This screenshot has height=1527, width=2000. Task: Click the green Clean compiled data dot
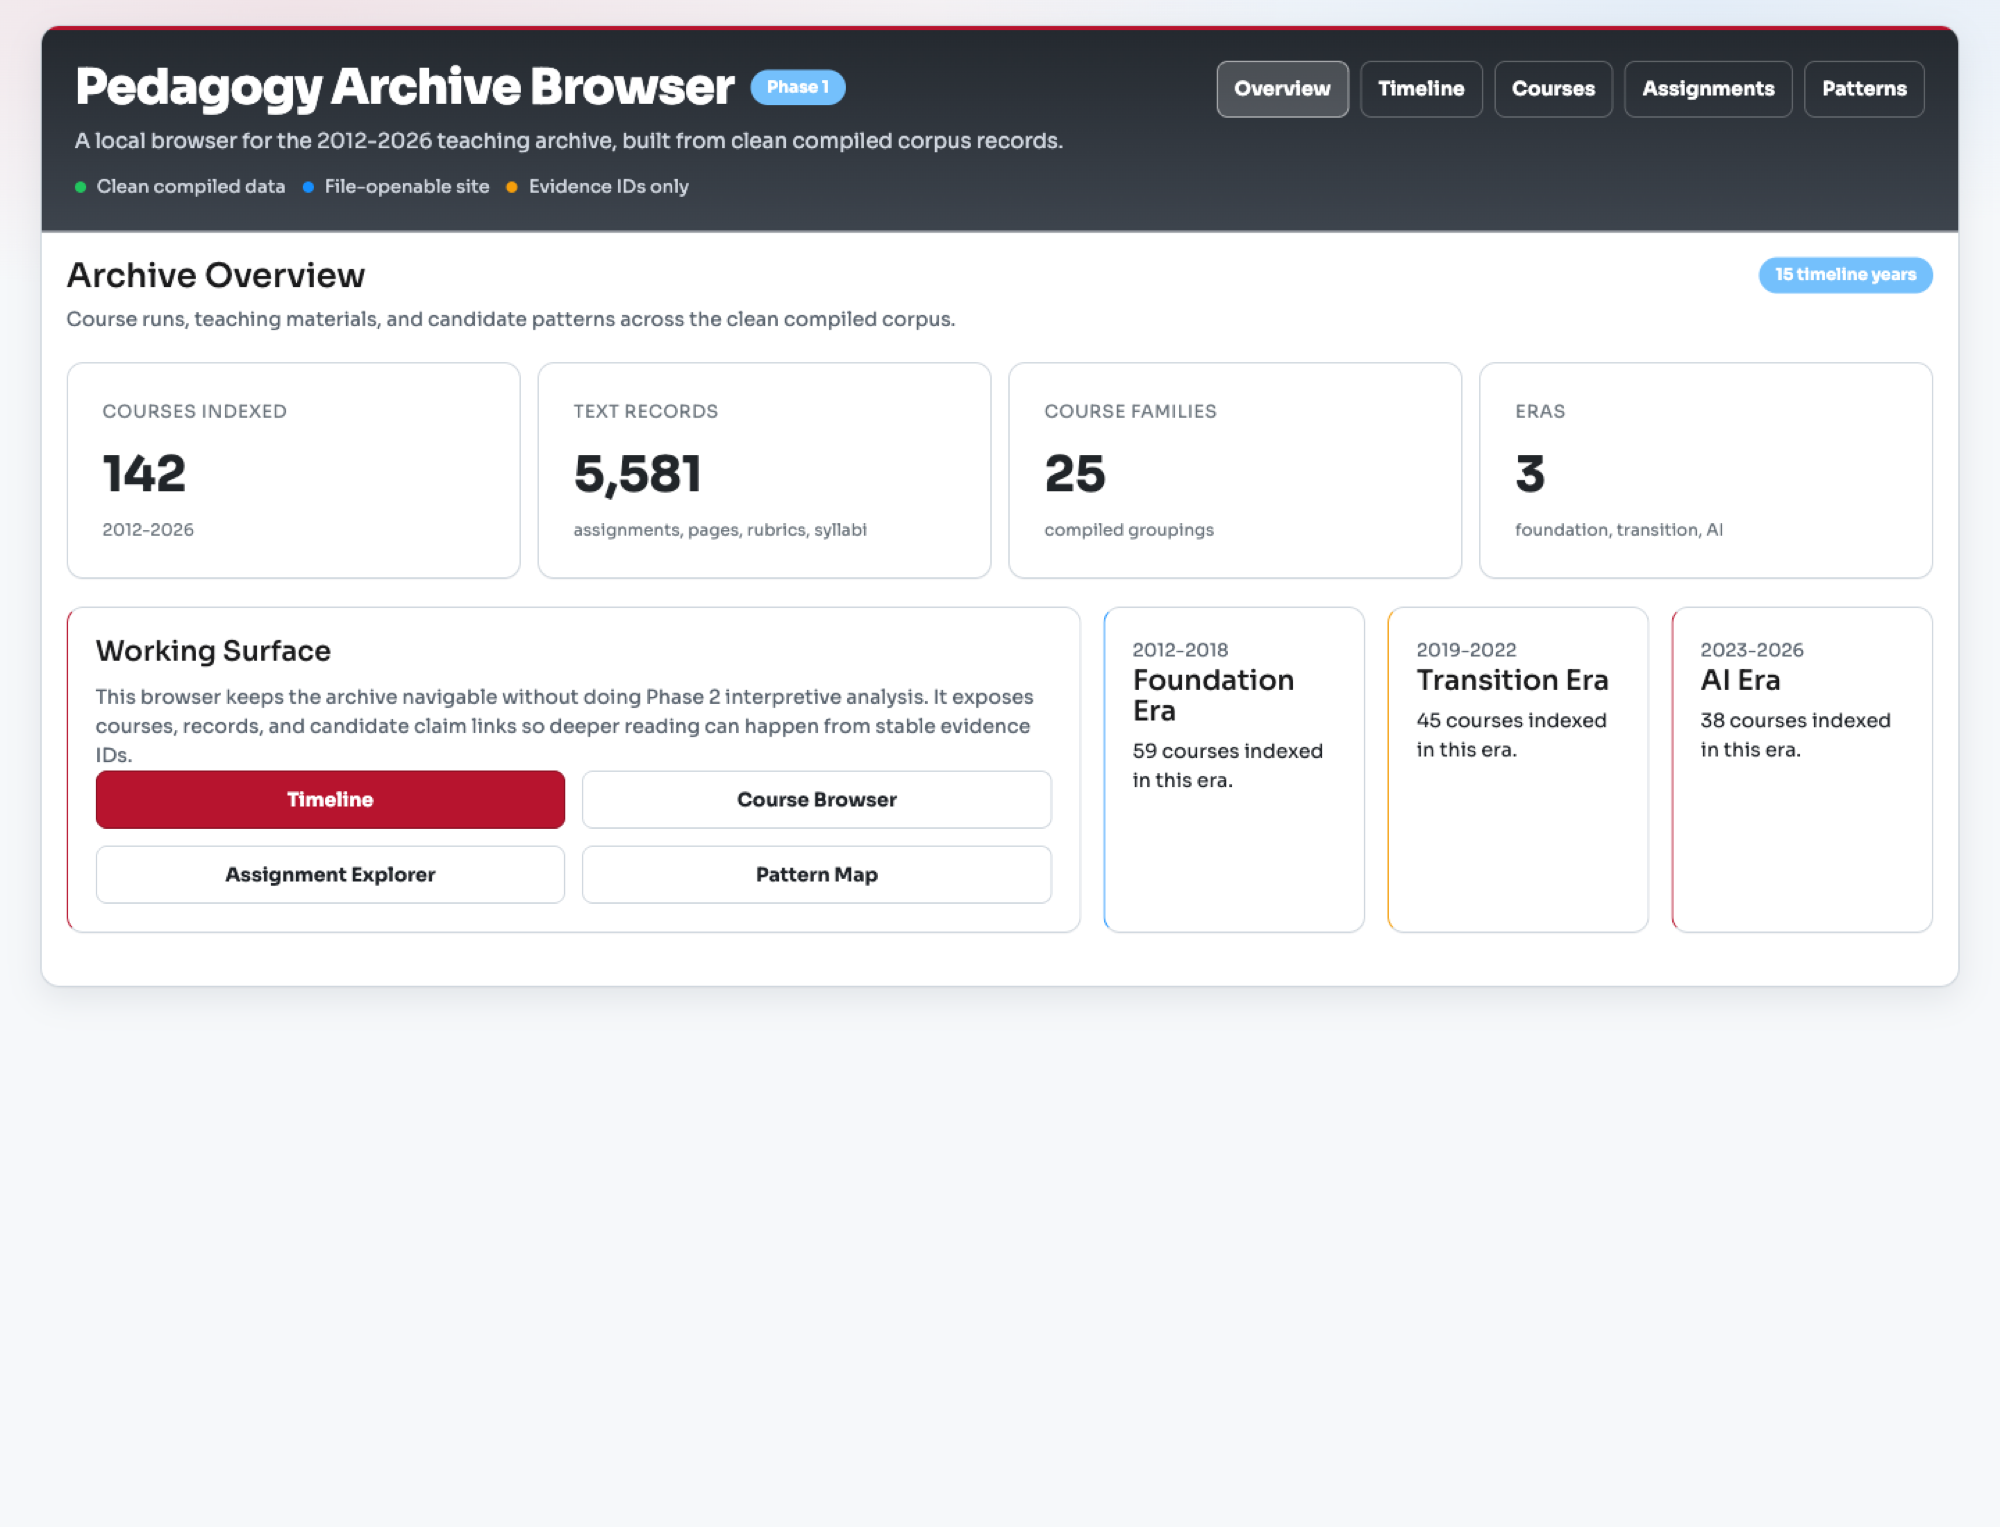pos(80,187)
